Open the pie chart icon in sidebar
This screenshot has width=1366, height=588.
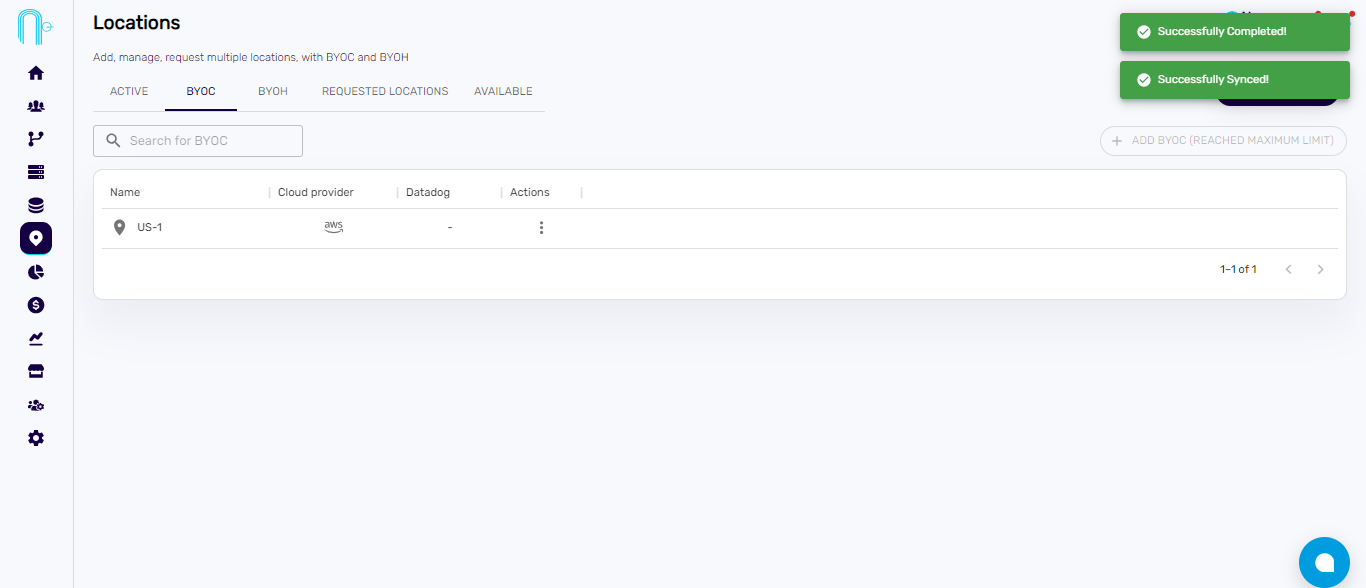(36, 272)
